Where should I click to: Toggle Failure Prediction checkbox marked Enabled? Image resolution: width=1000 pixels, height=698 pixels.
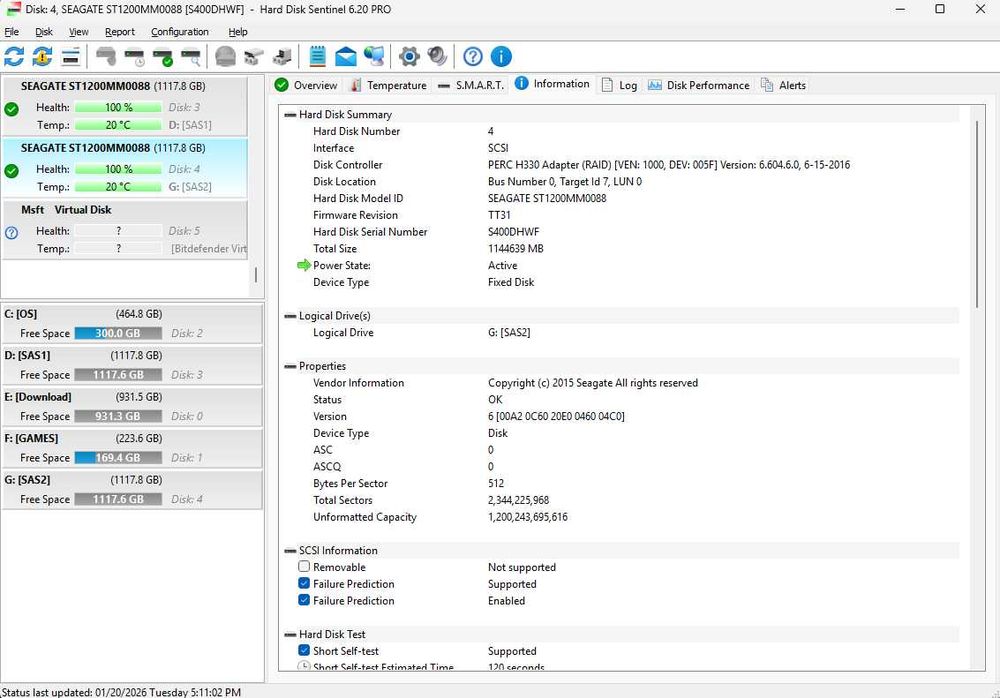(x=304, y=600)
